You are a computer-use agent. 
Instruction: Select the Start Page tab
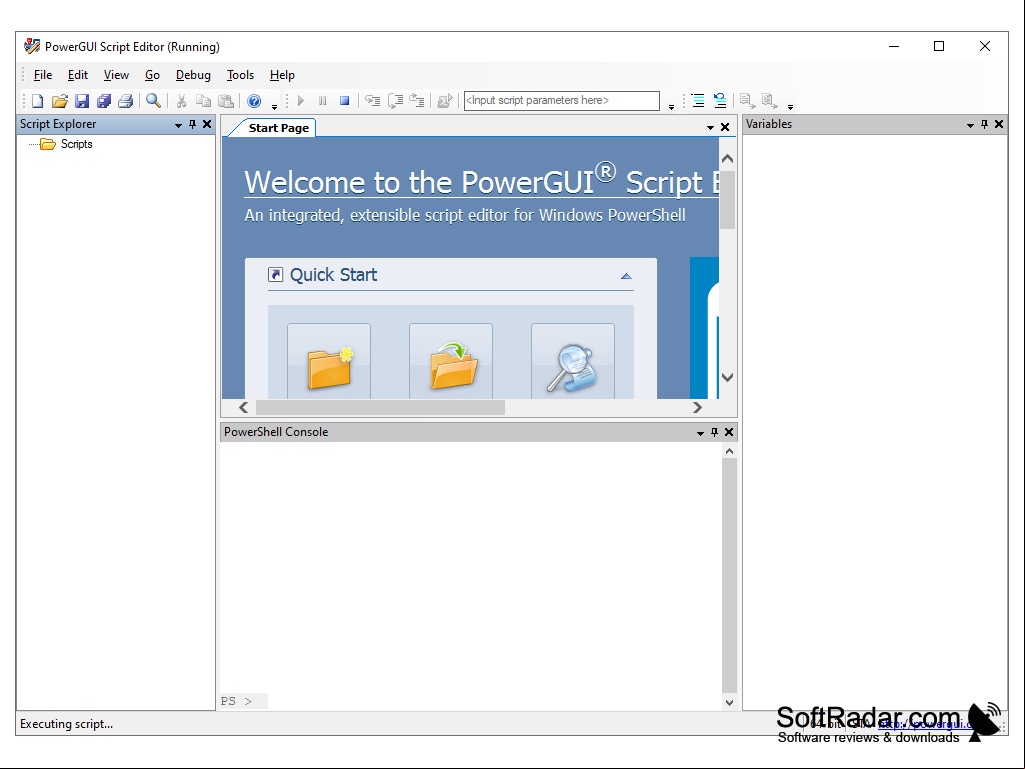point(278,128)
